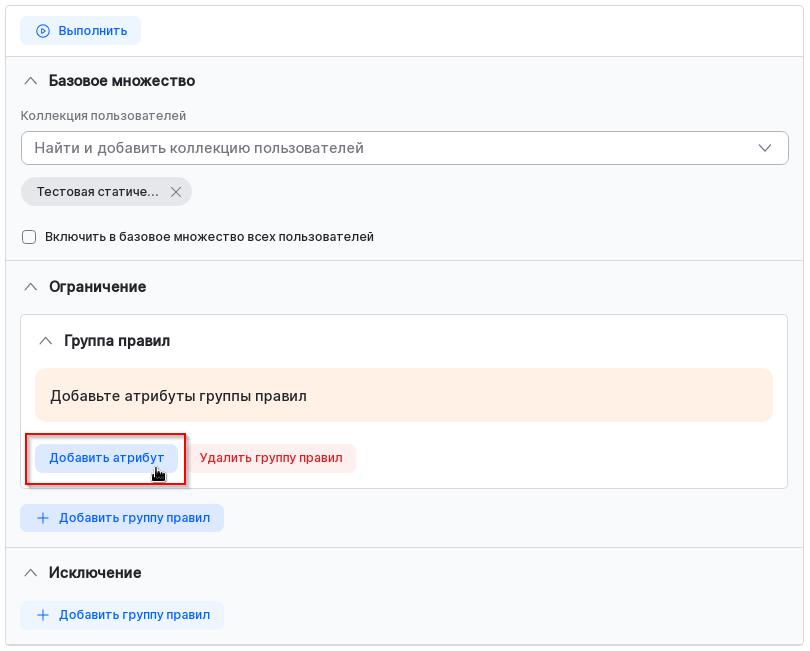Click the Добавьте атрибуты группы правил notice
The image size is (810, 651).
pos(403,395)
